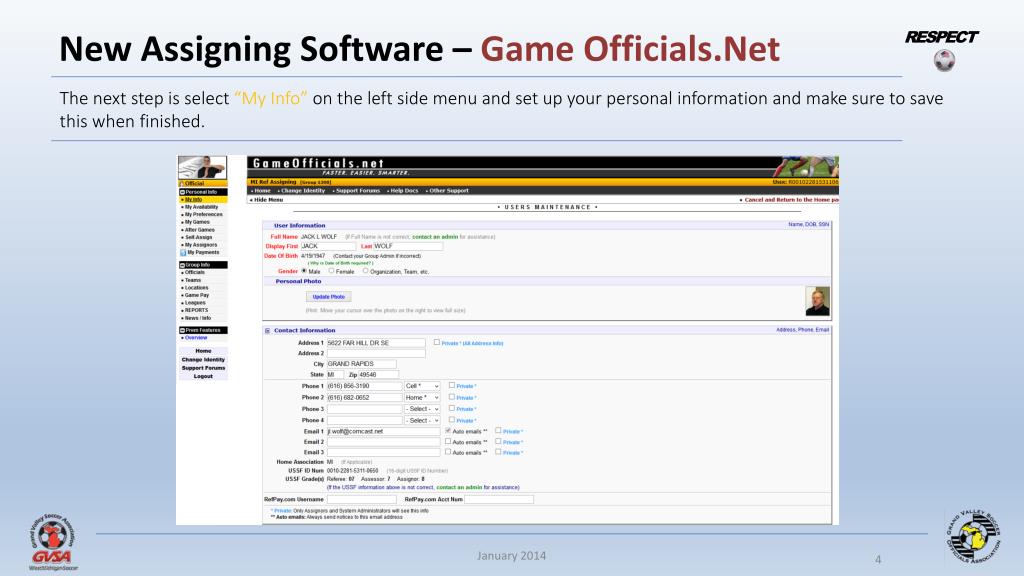Click Home button in the left sidebar

point(203,351)
